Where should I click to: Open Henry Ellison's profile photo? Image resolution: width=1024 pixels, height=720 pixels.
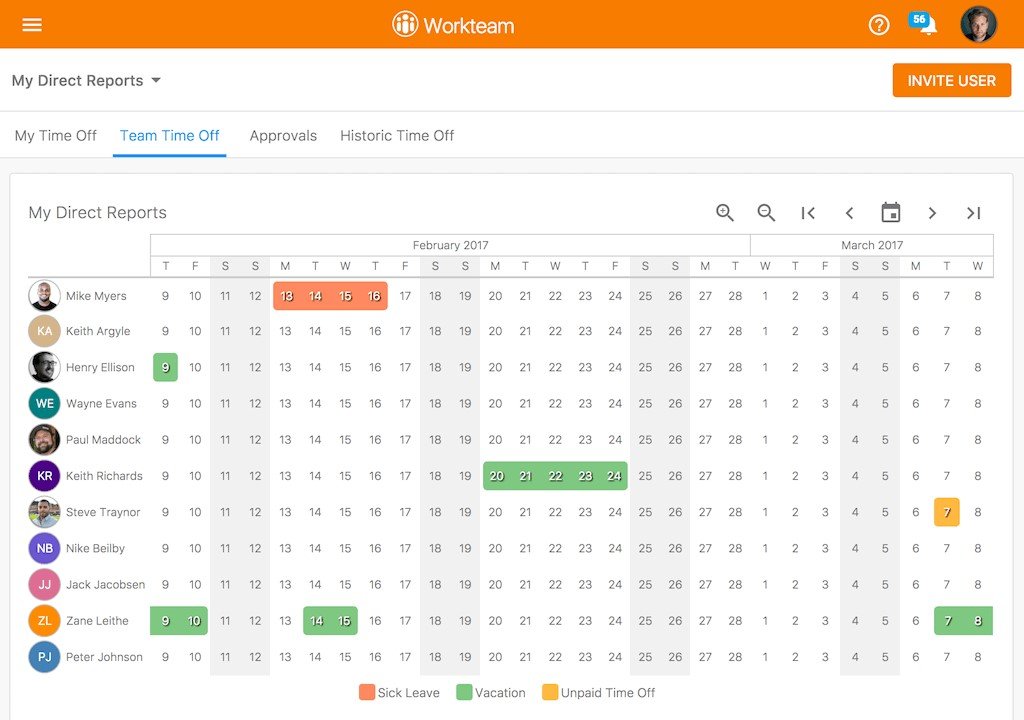click(44, 367)
